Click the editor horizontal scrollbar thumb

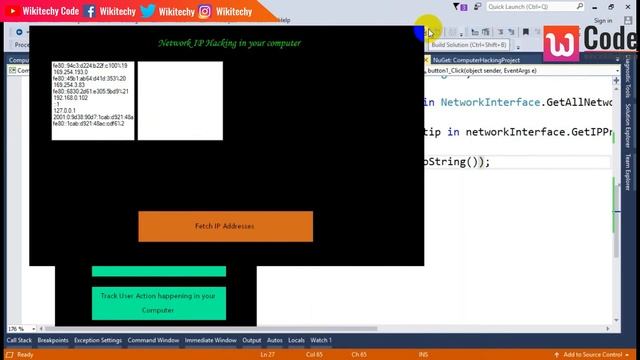tap(211, 329)
